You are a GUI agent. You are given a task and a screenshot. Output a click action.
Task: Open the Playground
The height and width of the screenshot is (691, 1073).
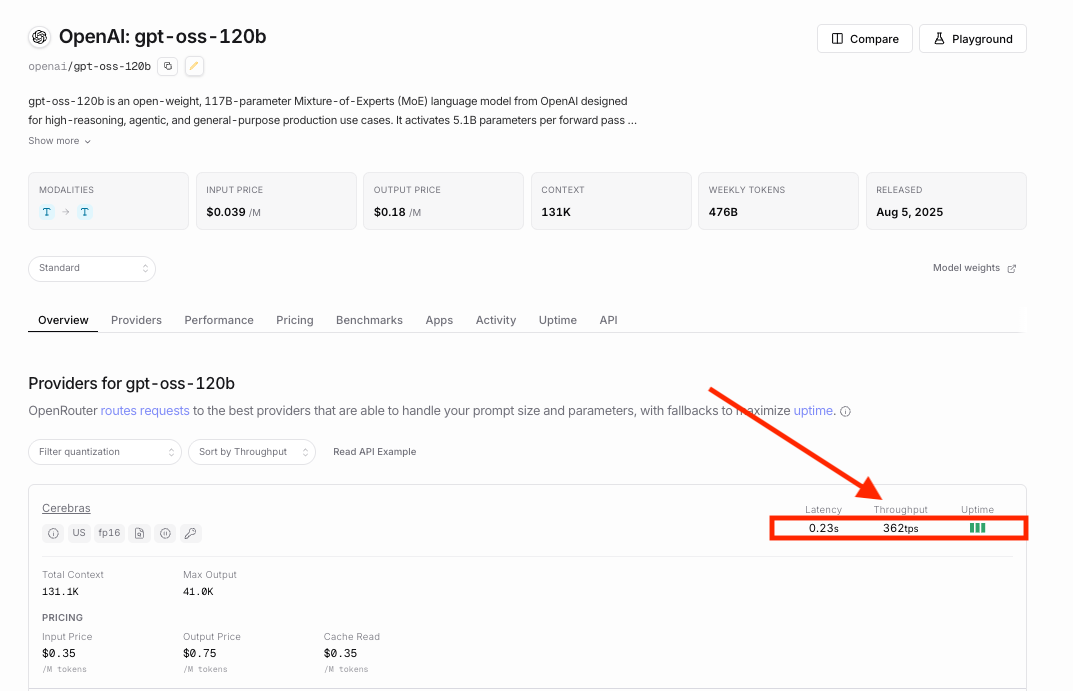(x=972, y=39)
